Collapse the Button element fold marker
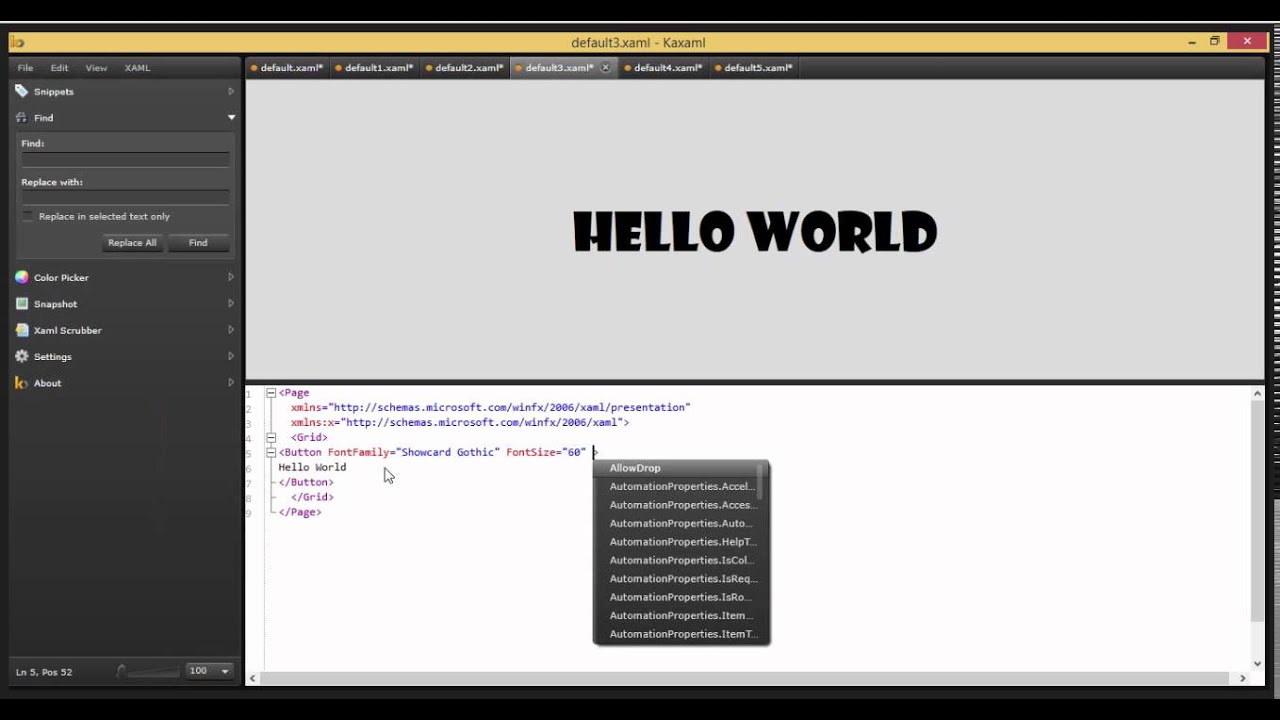The width and height of the screenshot is (1280, 720). 271,452
